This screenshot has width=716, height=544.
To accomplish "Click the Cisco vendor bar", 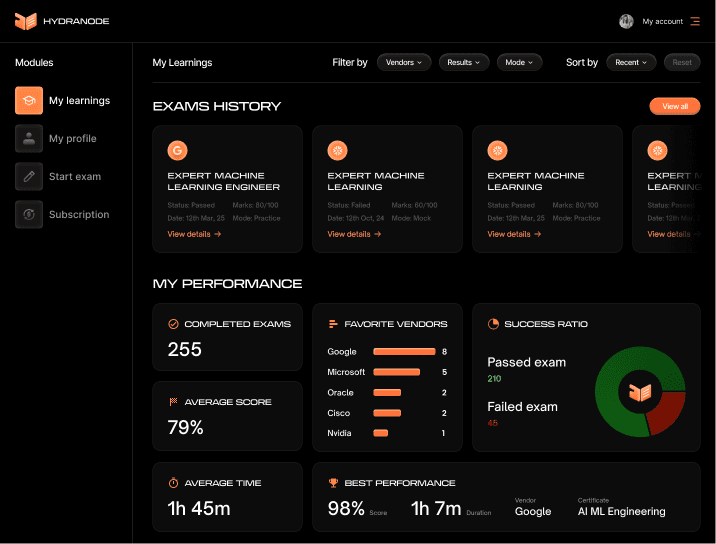I will [387, 413].
